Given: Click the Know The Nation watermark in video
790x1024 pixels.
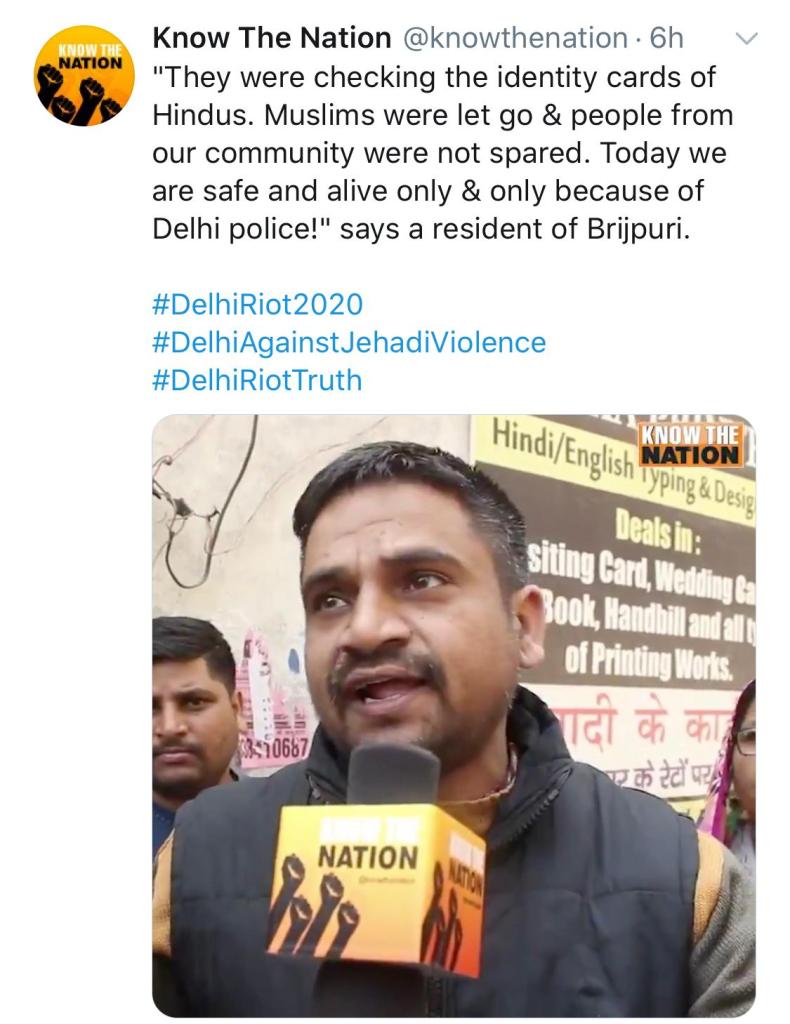Looking at the screenshot, I should click(691, 445).
